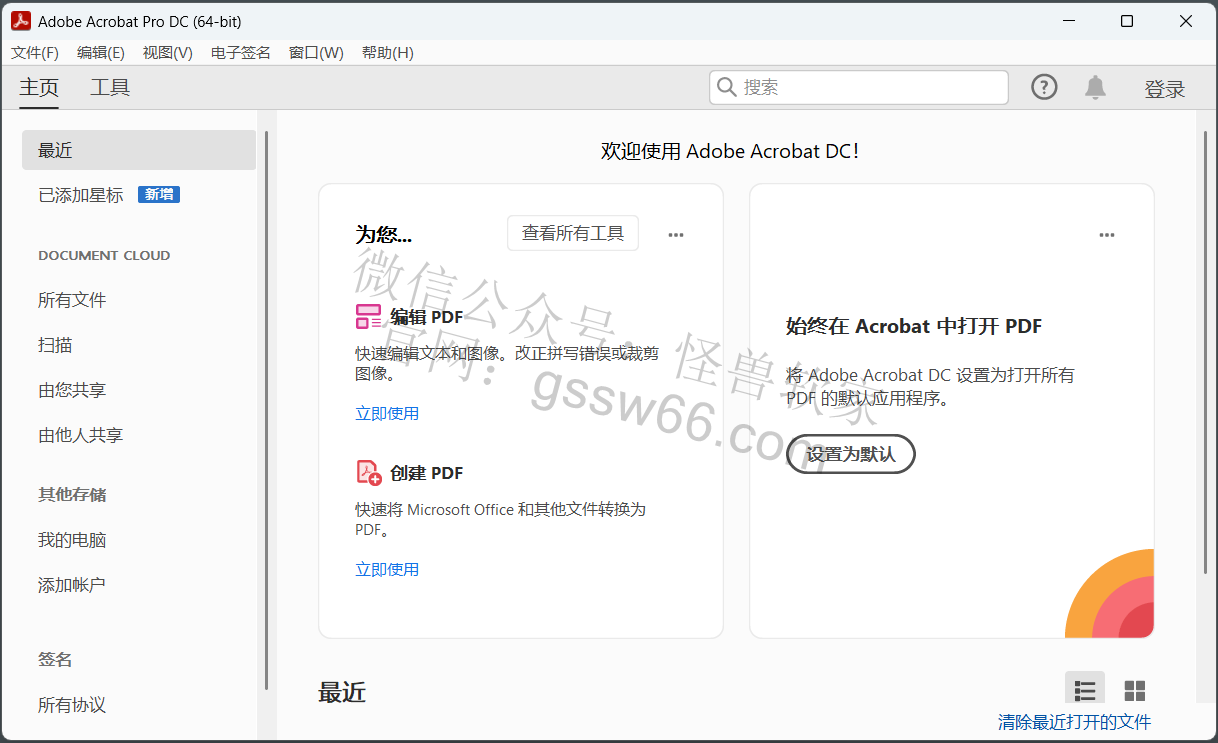Click the 编辑 PDF tool icon
1218x743 pixels.
pyautogui.click(x=369, y=317)
